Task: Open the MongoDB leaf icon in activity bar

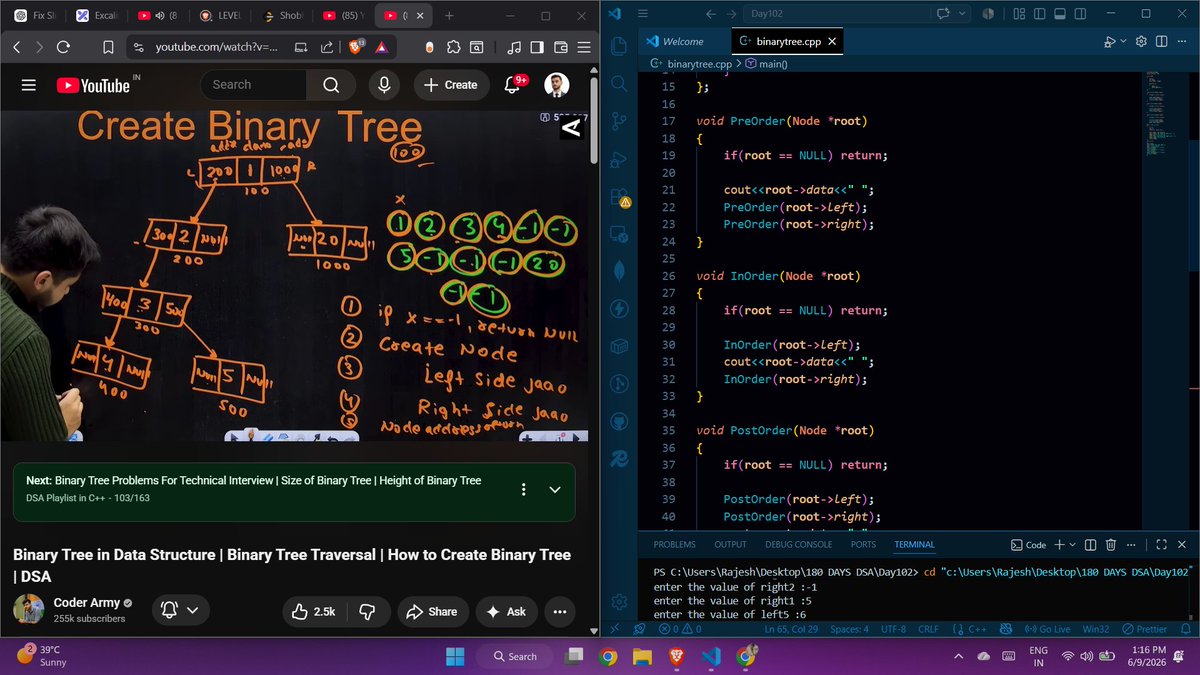Action: pyautogui.click(x=619, y=270)
